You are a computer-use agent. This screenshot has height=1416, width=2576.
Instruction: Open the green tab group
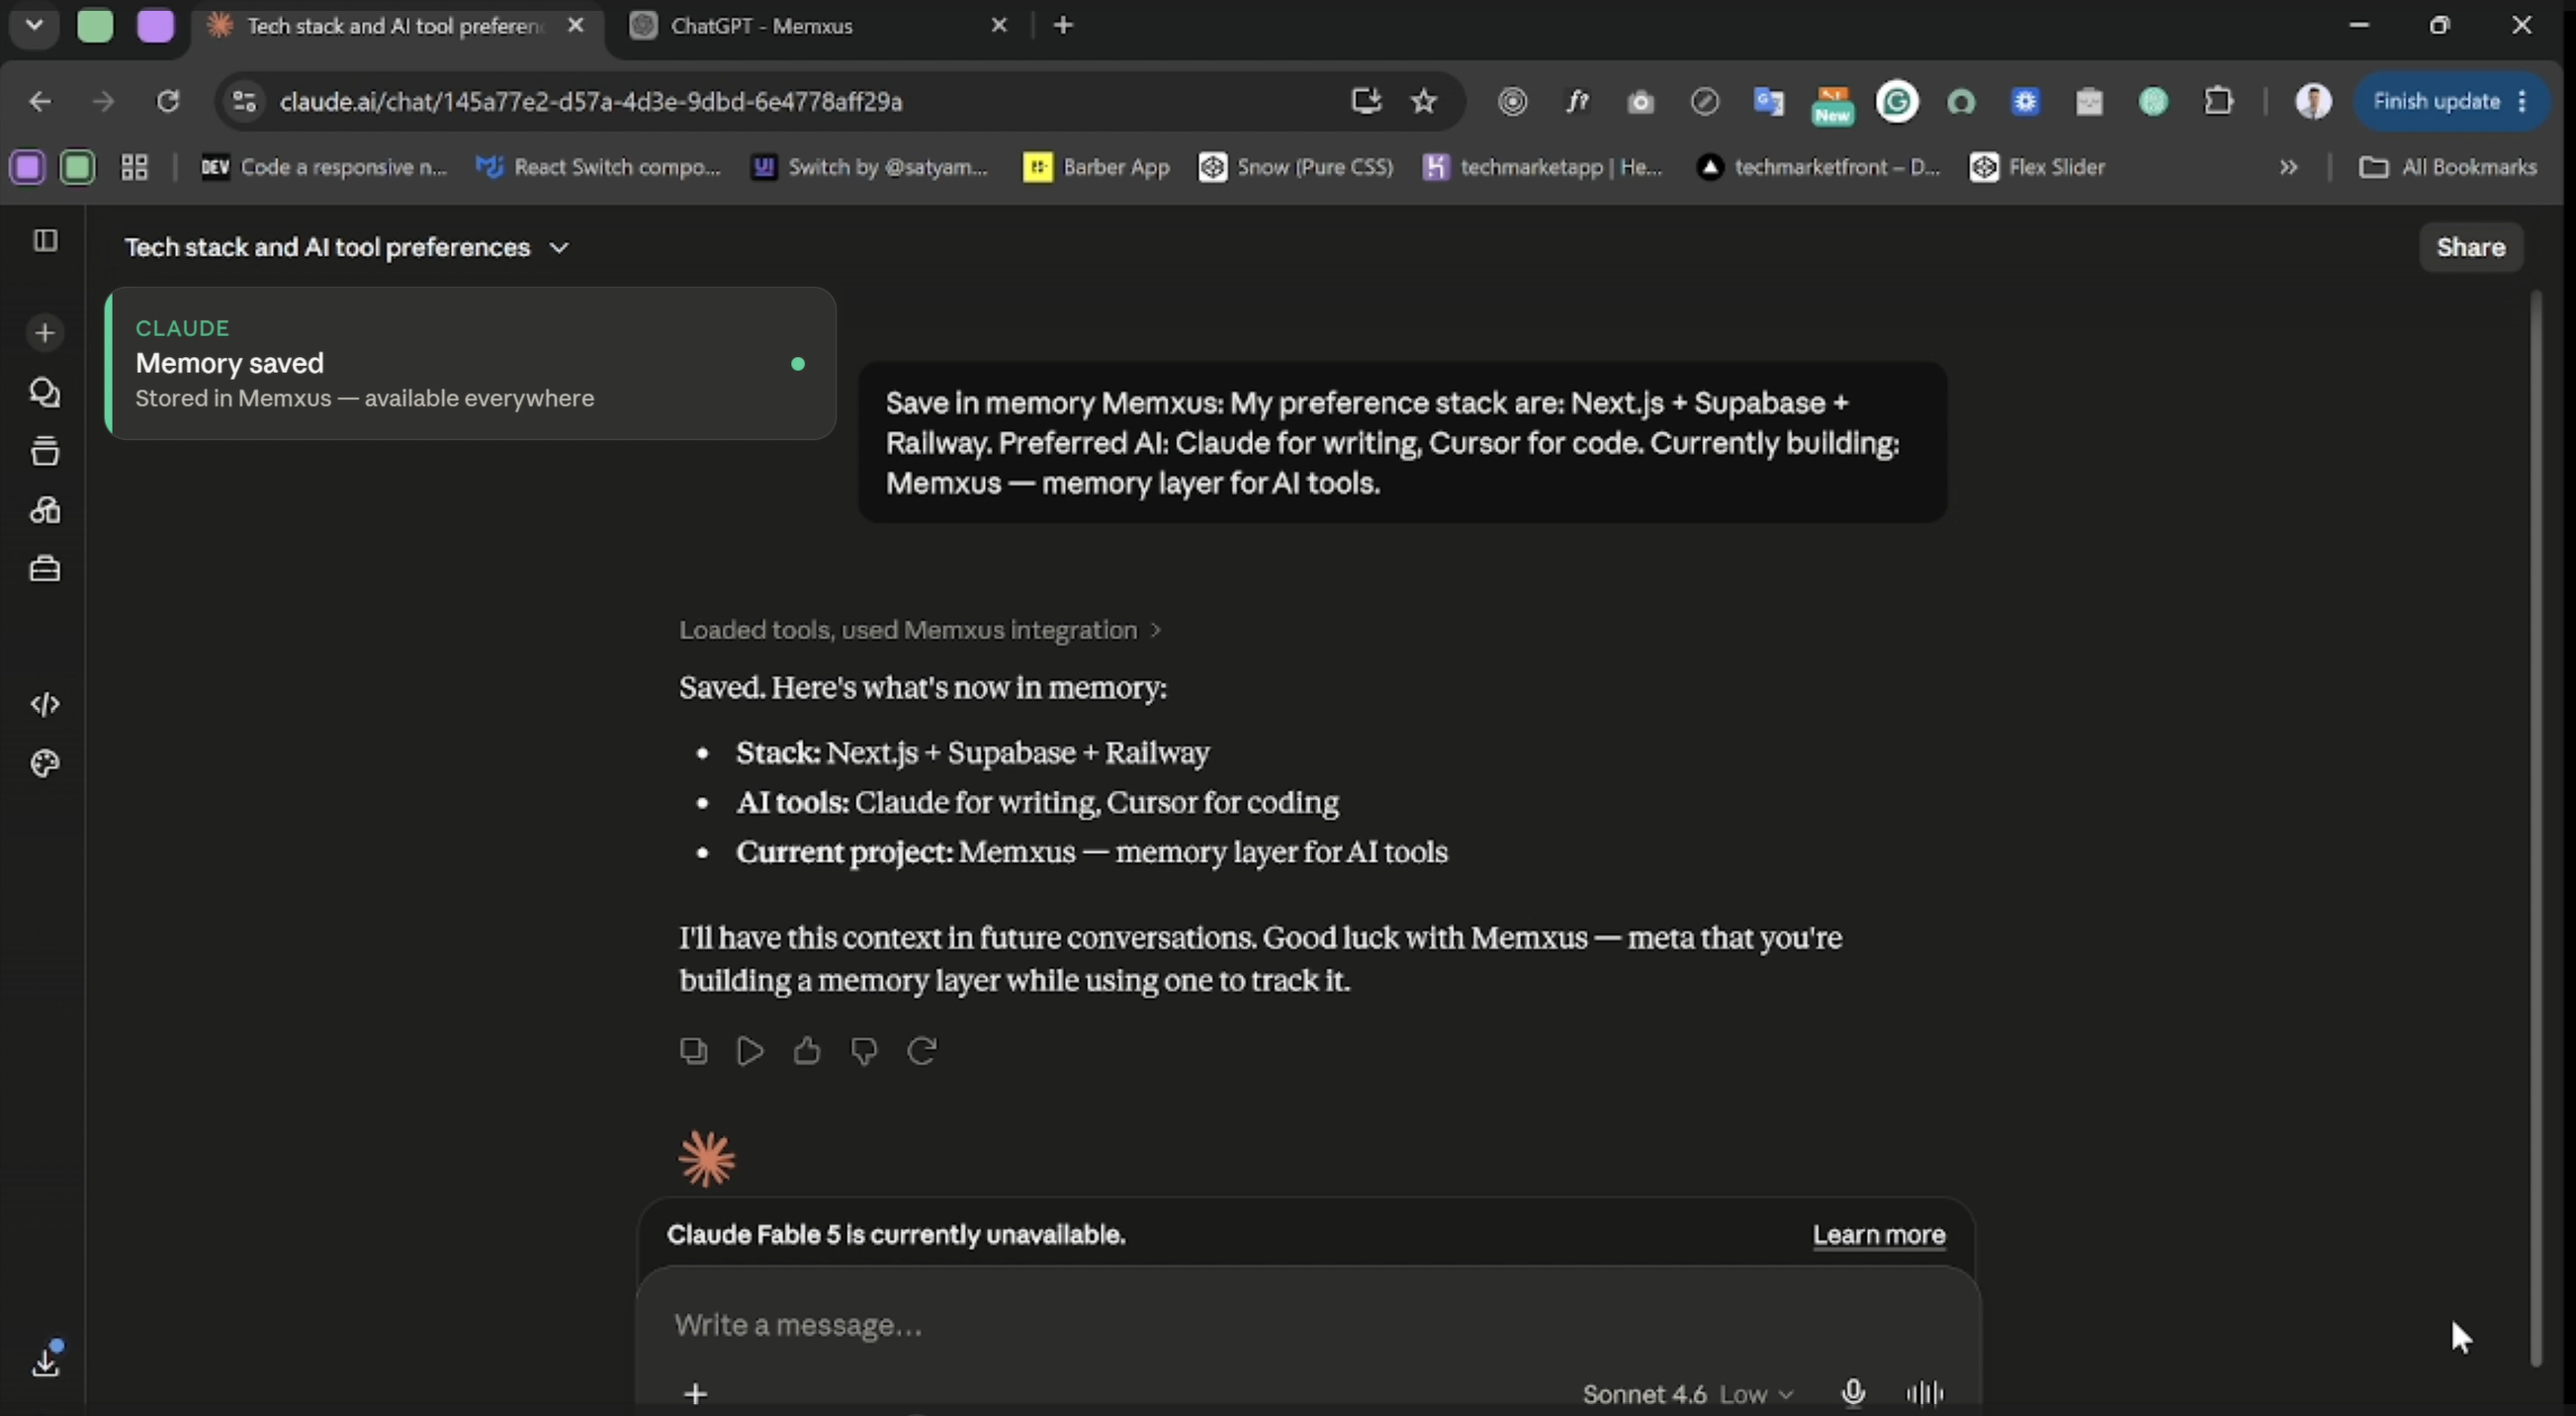[95, 25]
